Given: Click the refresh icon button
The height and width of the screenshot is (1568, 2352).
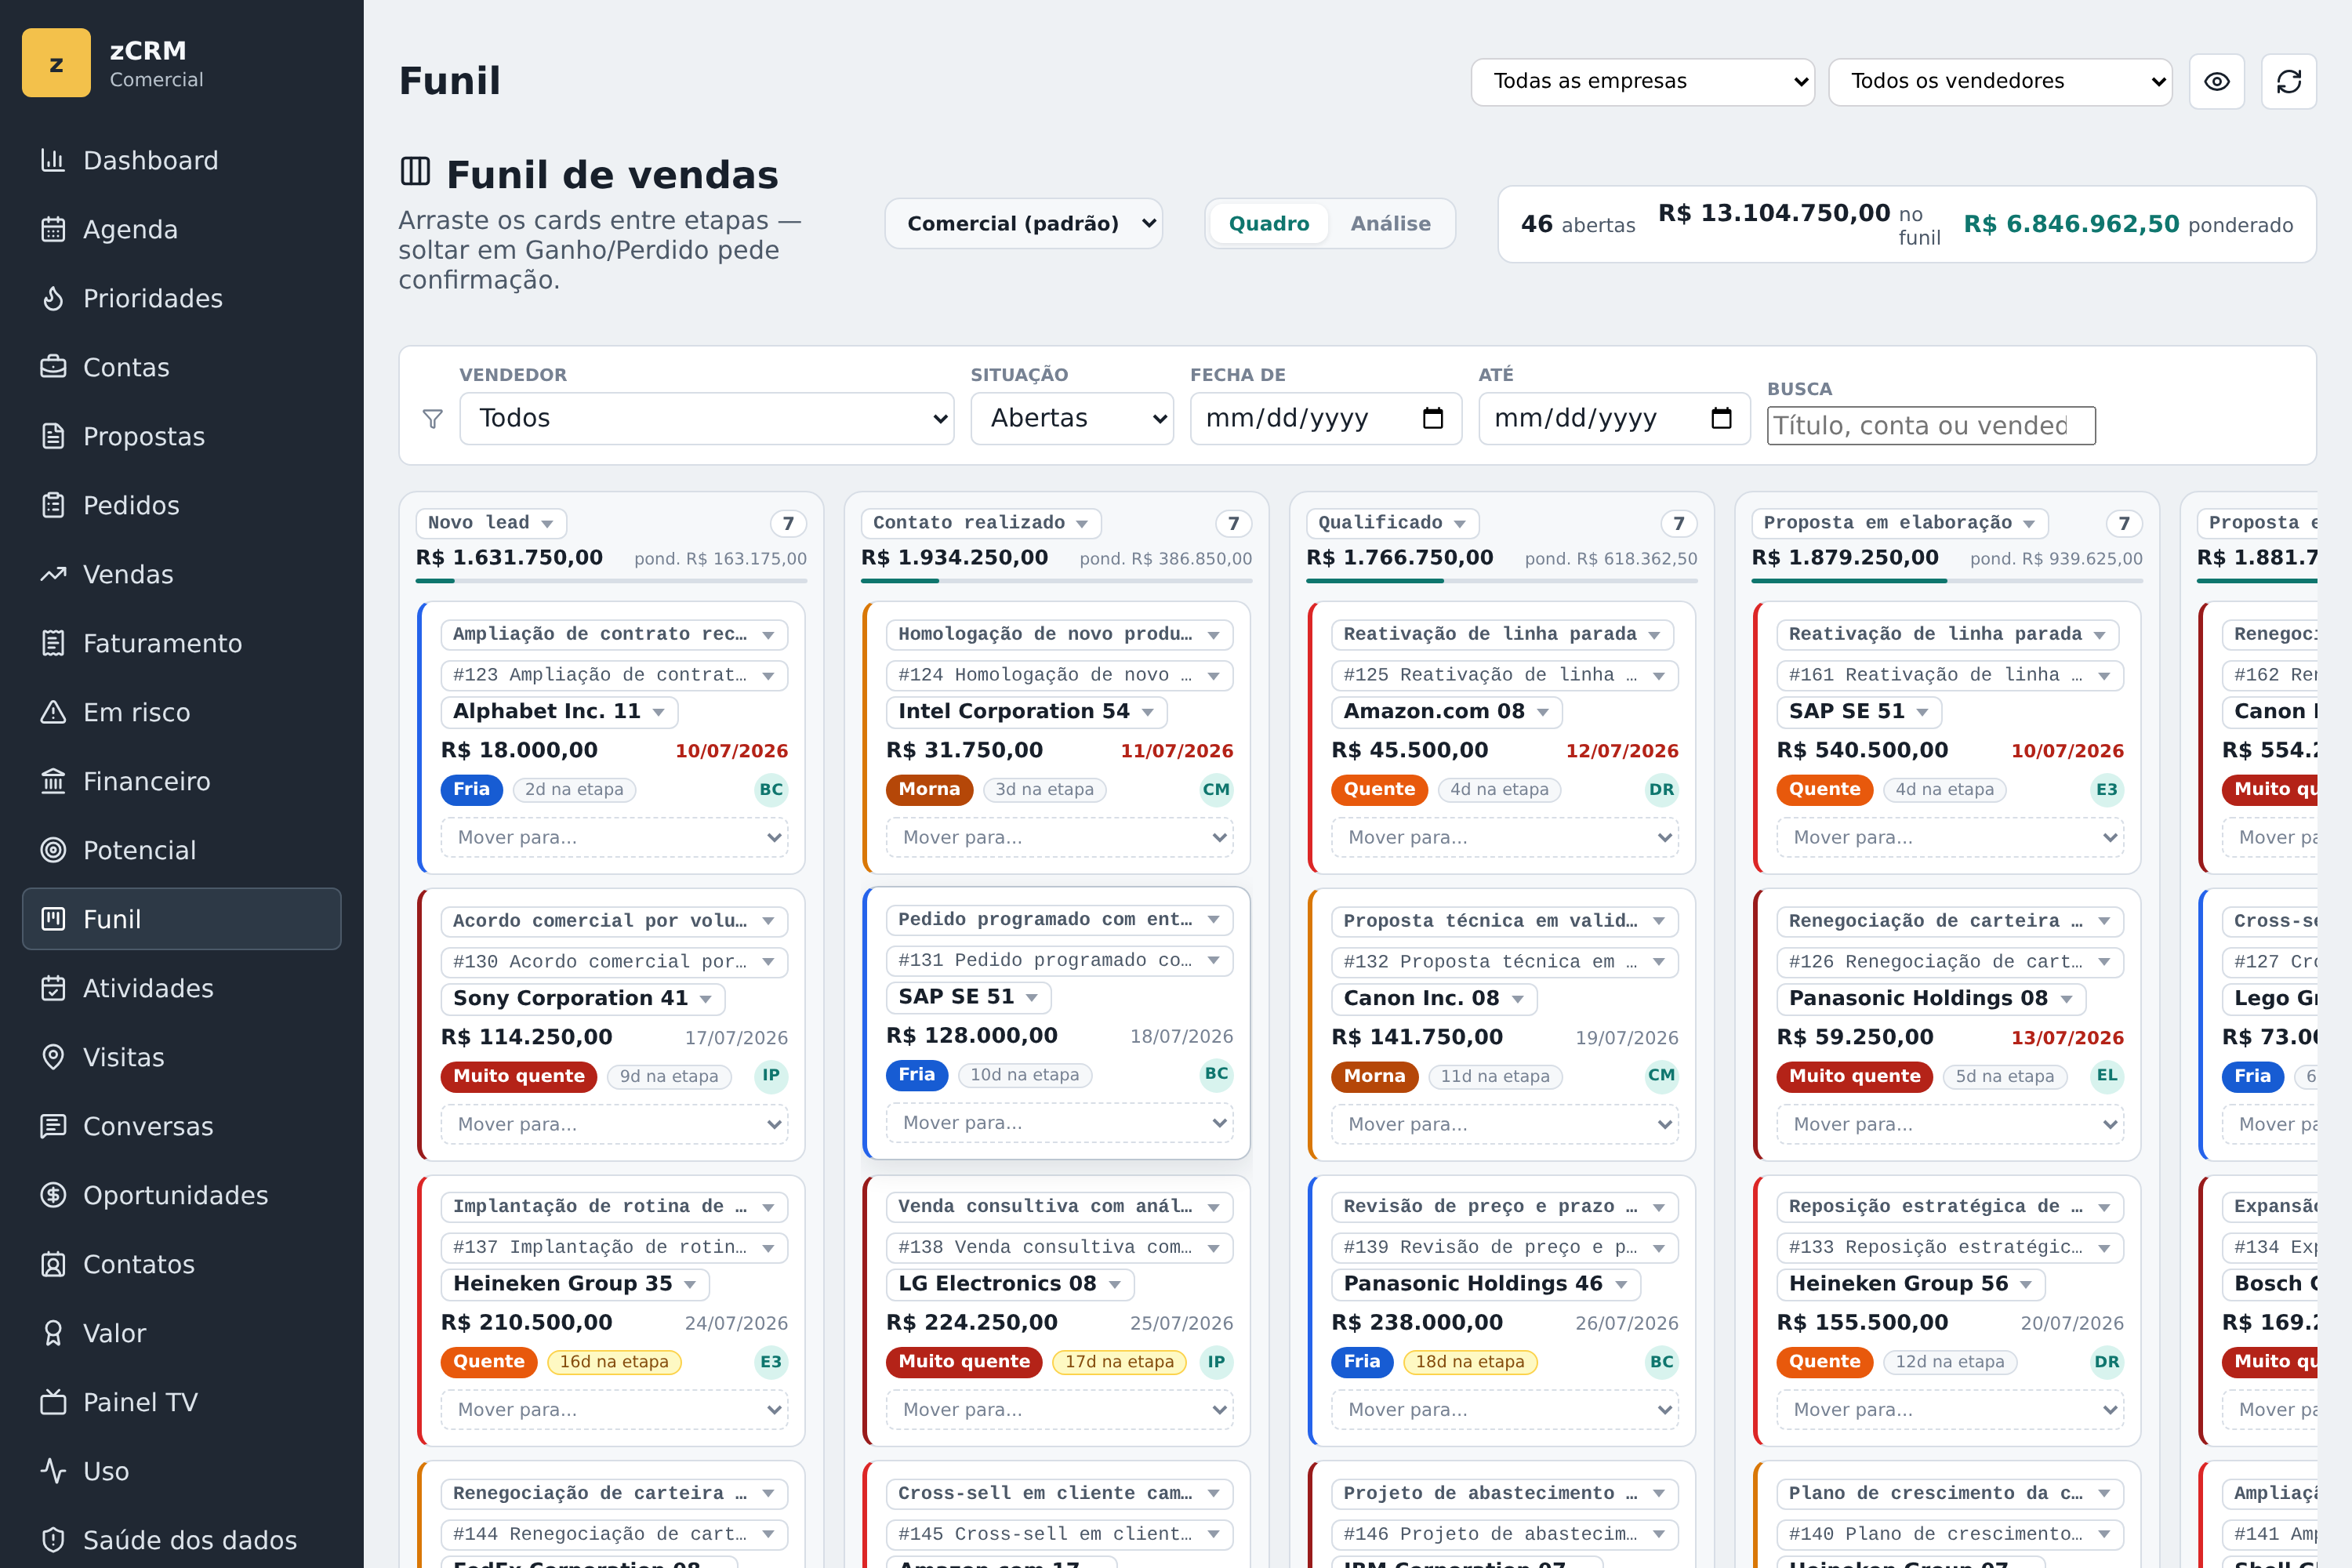Looking at the screenshot, I should point(2289,81).
